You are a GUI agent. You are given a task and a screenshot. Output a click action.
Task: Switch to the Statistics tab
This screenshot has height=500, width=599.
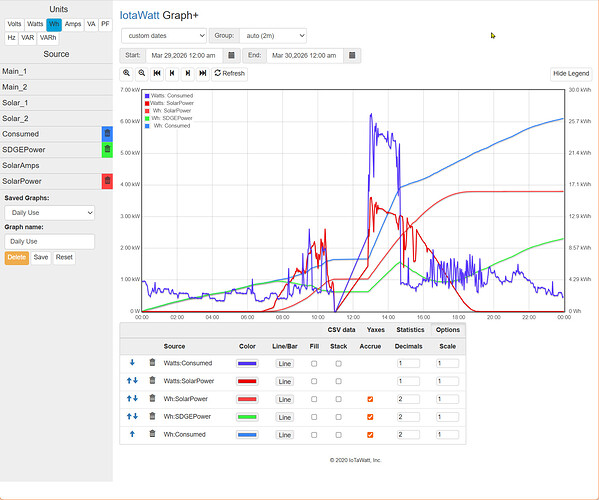(x=410, y=330)
